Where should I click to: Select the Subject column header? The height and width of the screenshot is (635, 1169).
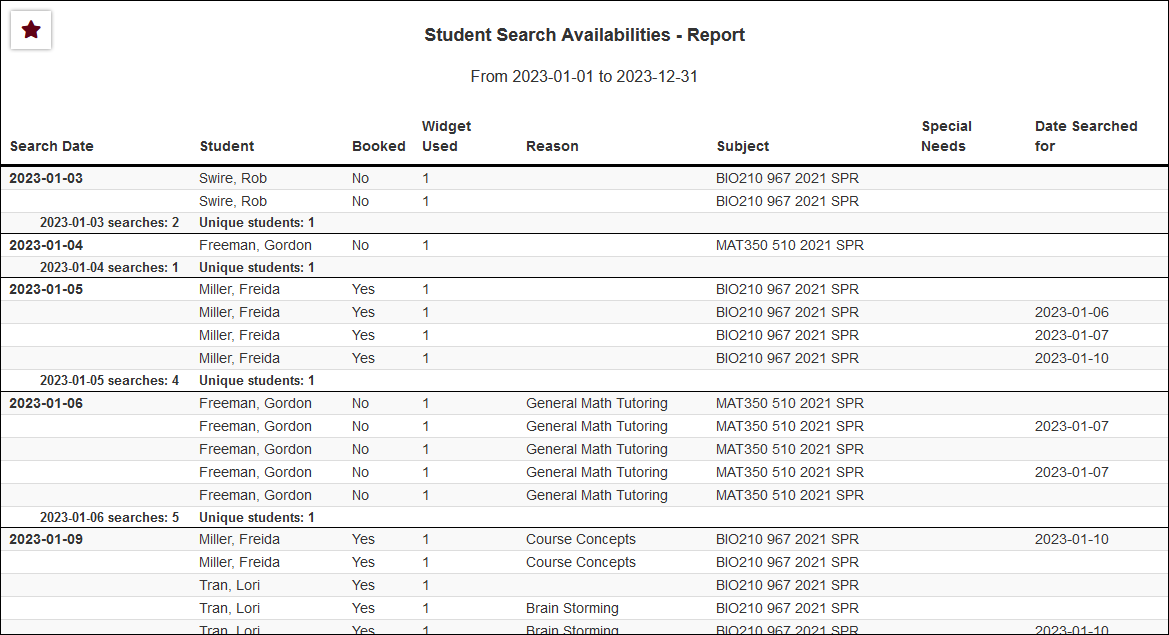pyautogui.click(x=743, y=146)
